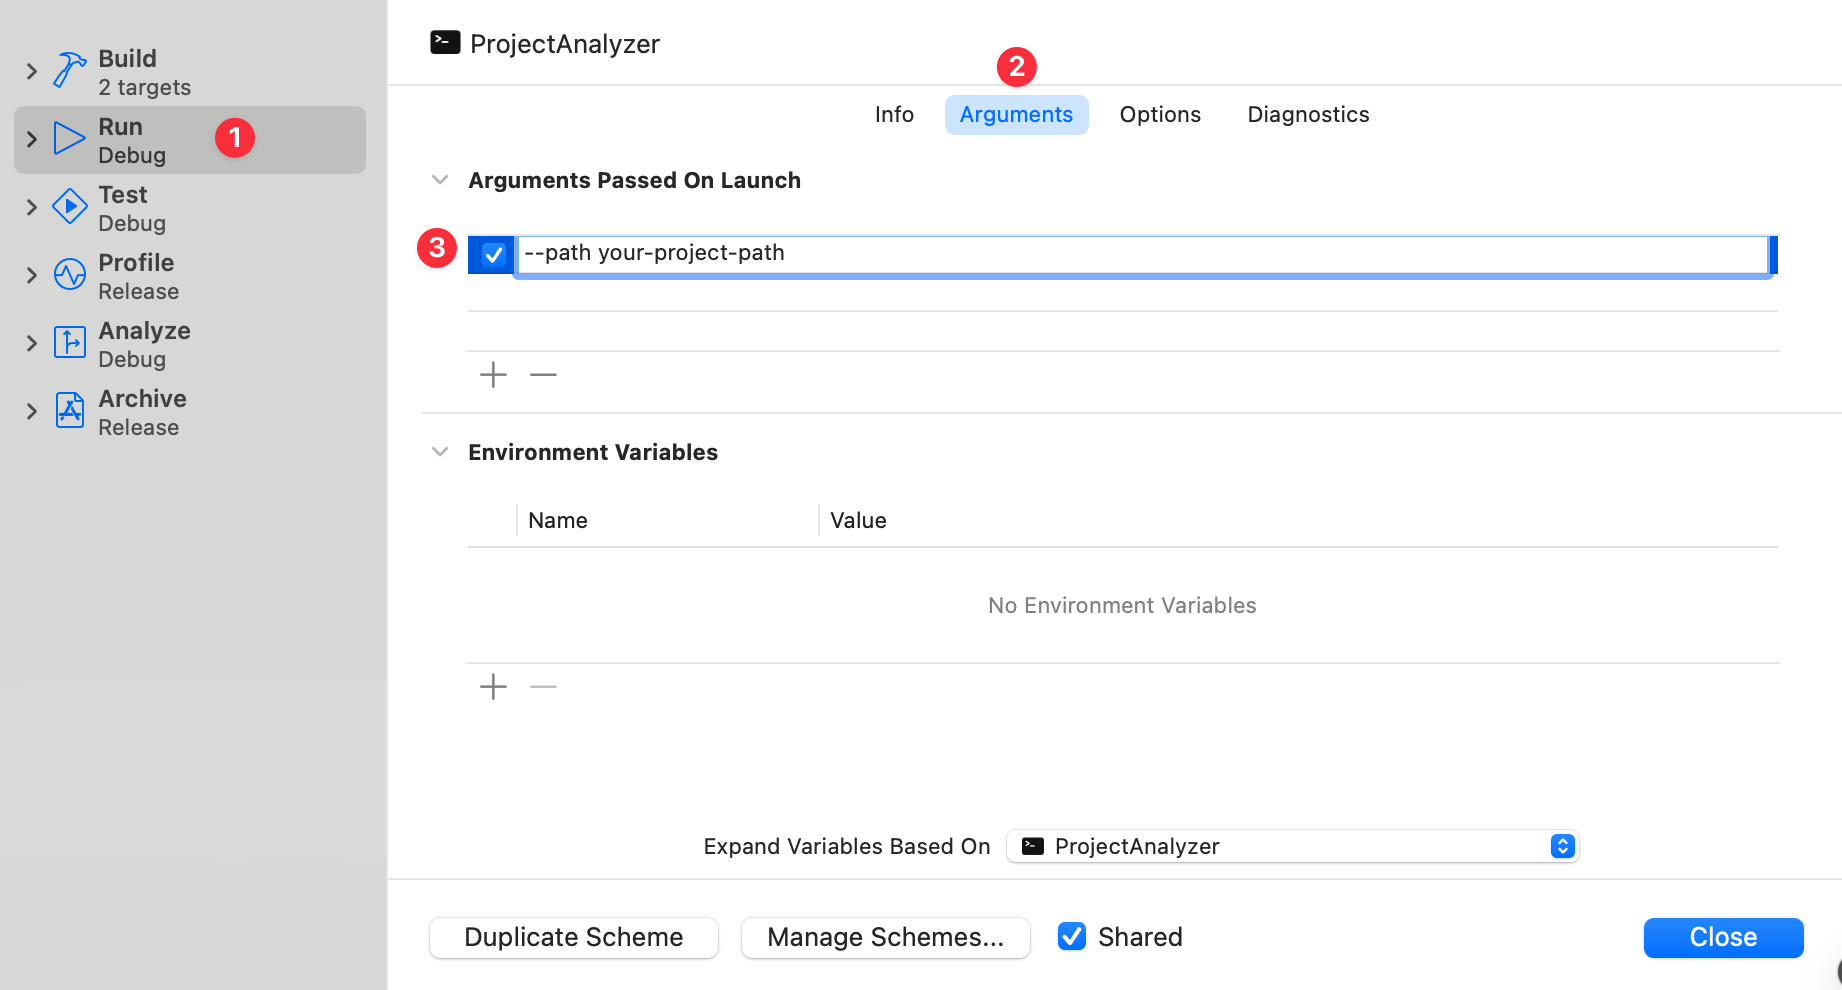Image resolution: width=1842 pixels, height=990 pixels.
Task: Open the Diagnostics tab
Action: [x=1308, y=115]
